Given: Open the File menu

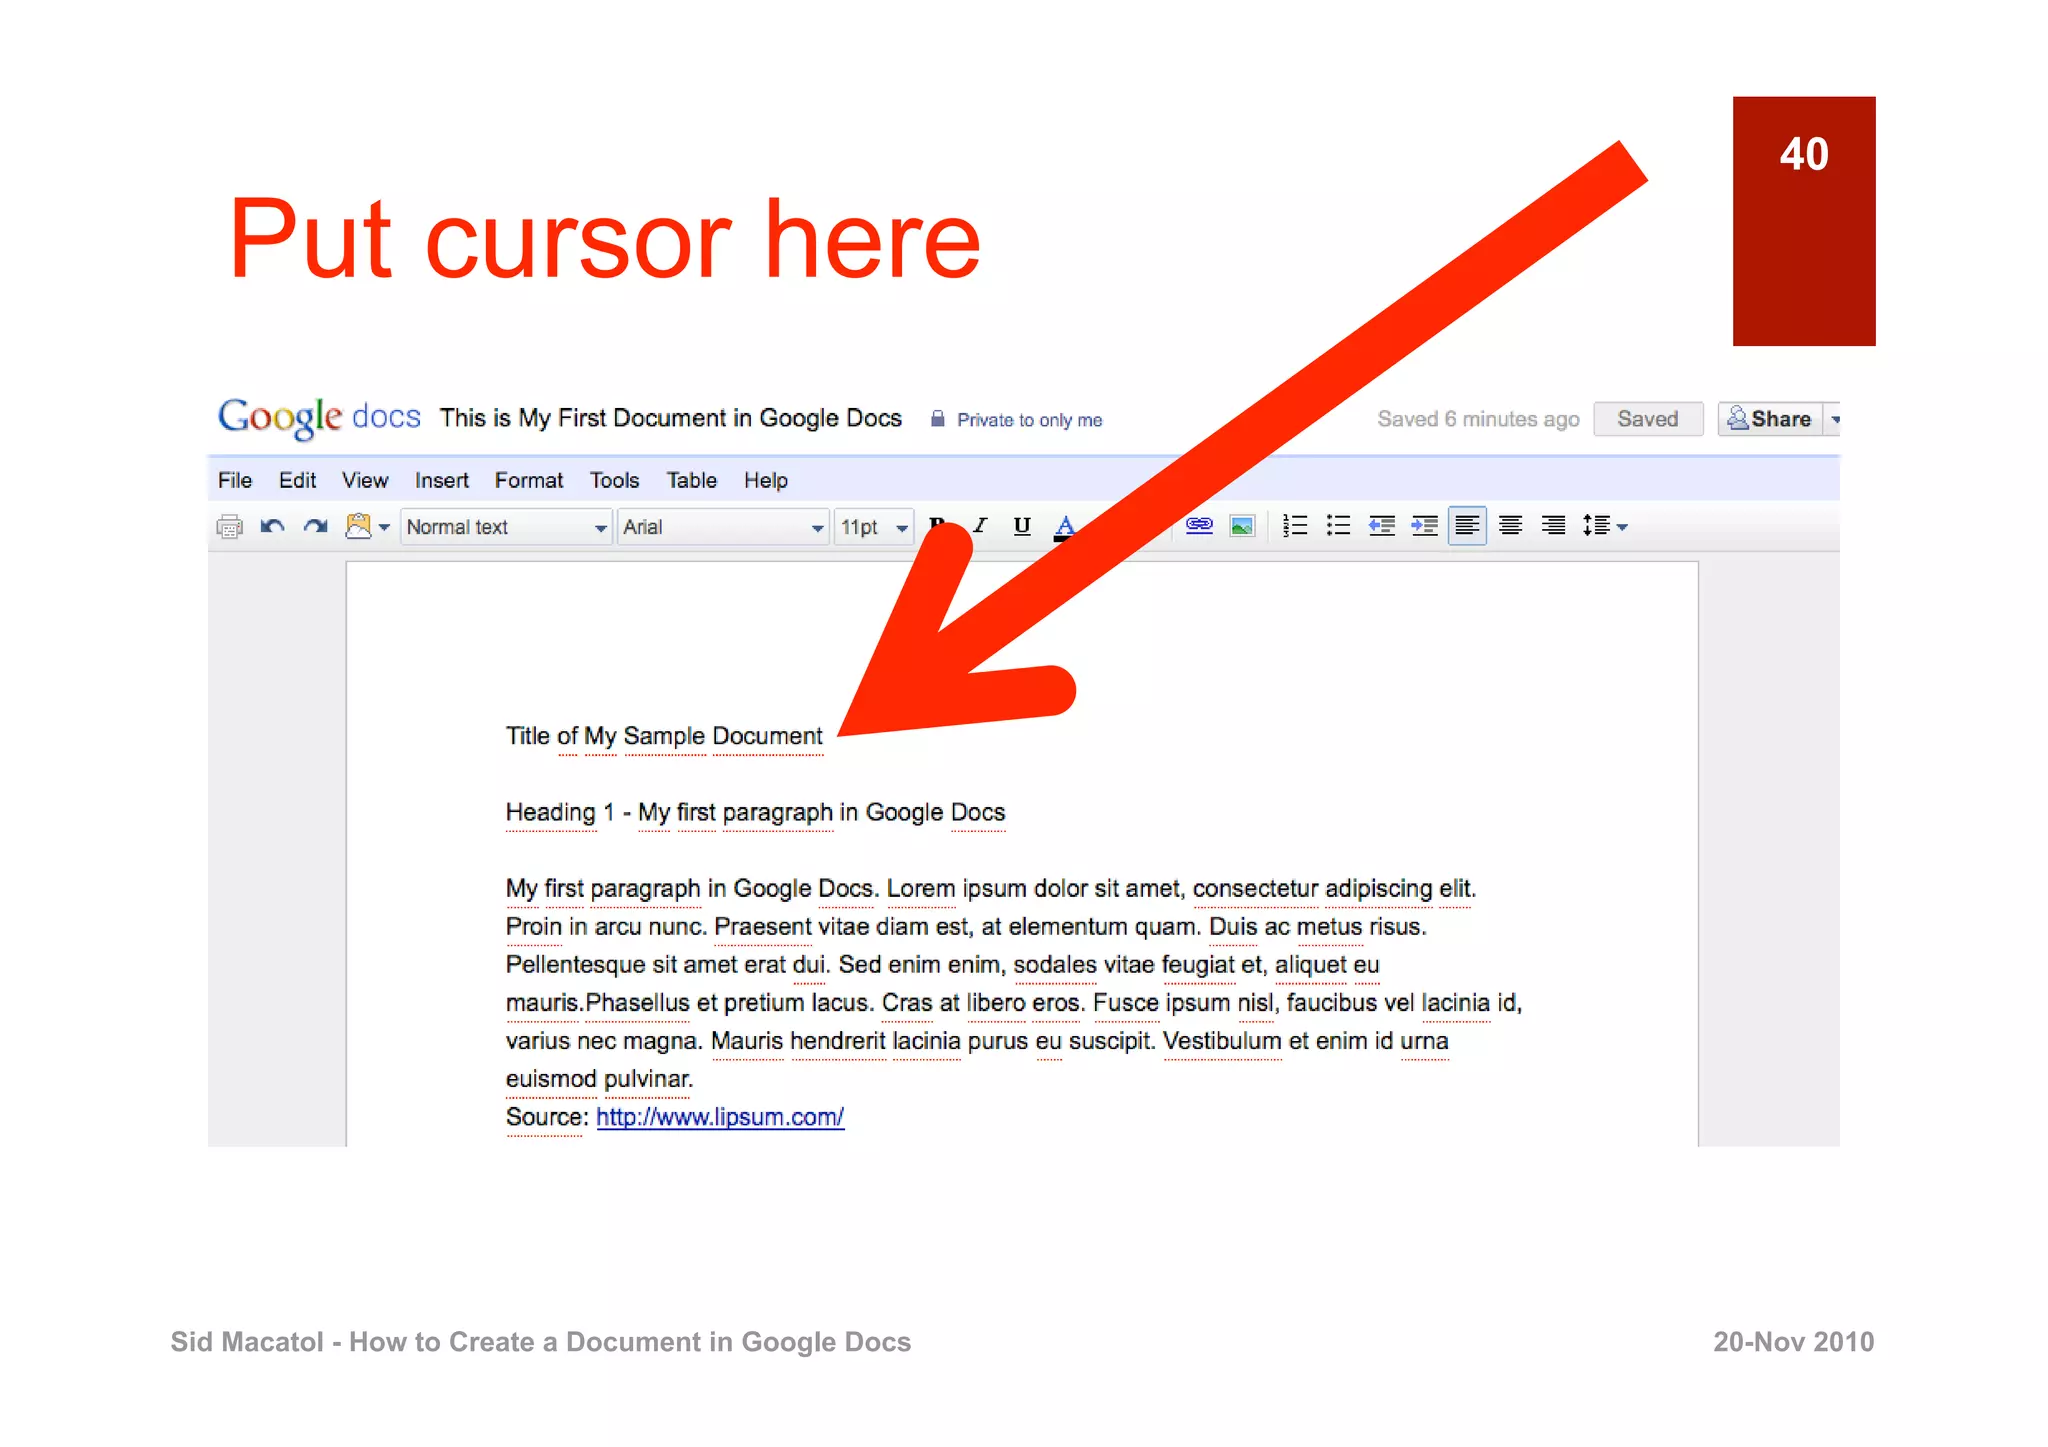Looking at the screenshot, I should pyautogui.click(x=235, y=480).
